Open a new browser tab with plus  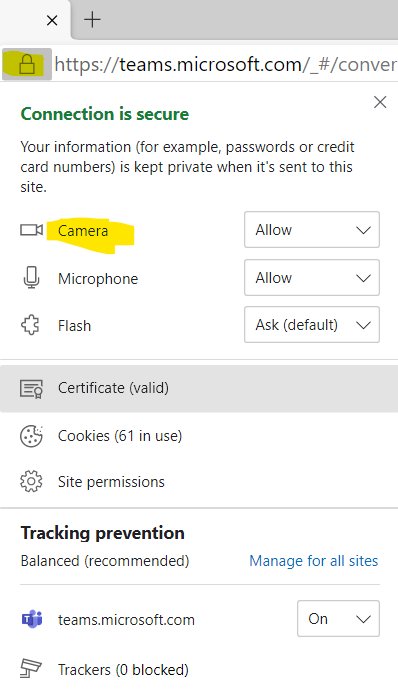92,20
